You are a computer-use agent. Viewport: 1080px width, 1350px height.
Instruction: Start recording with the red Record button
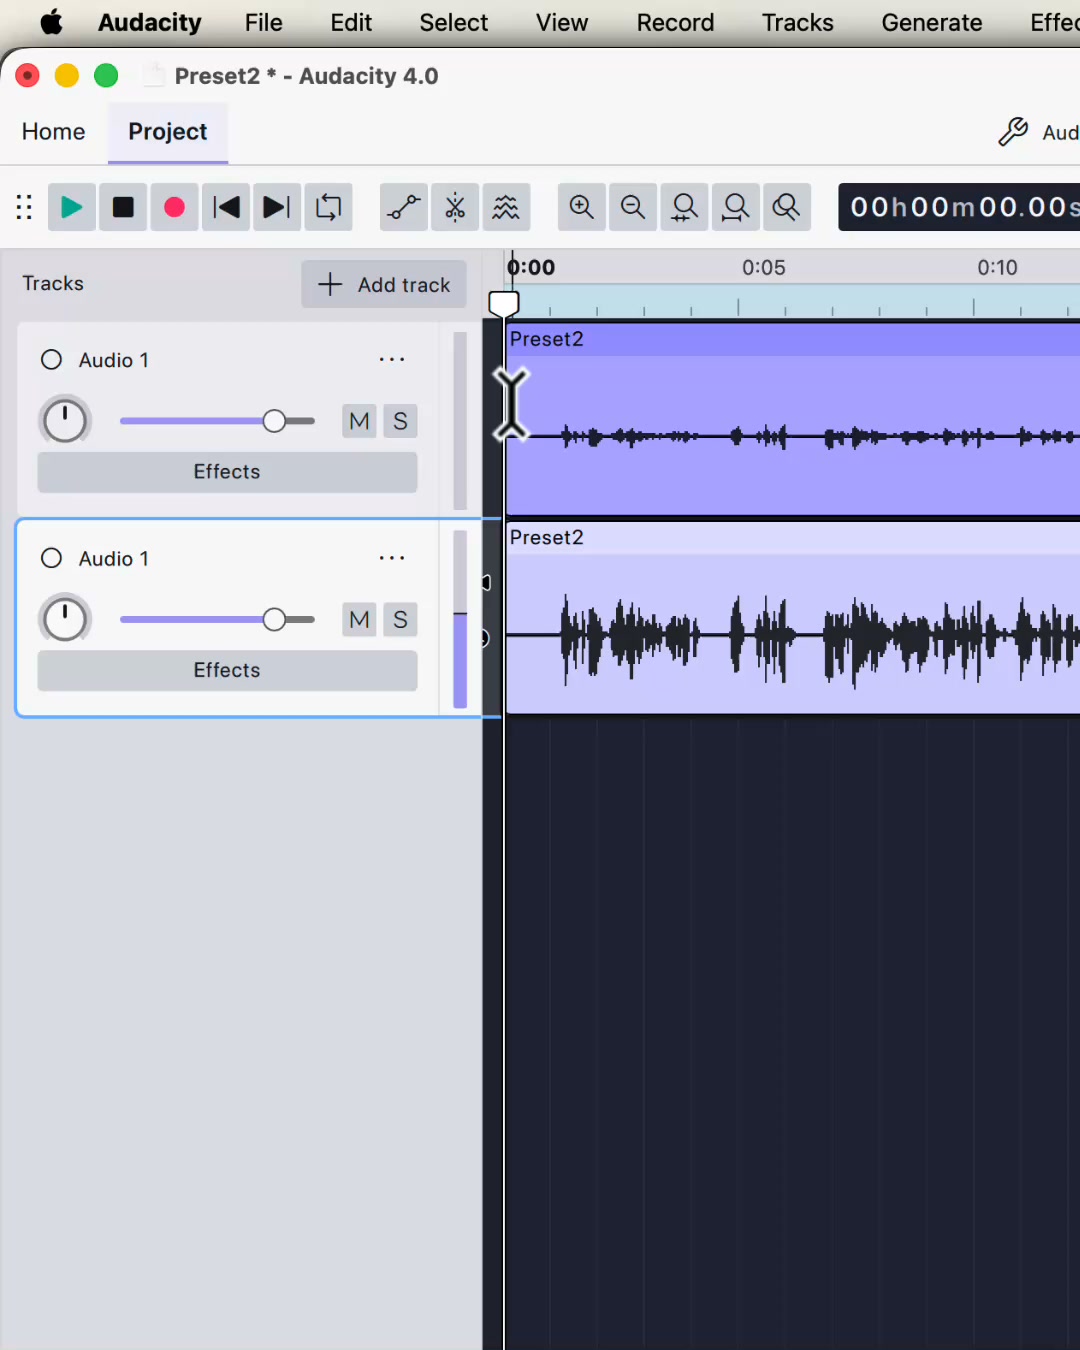pyautogui.click(x=174, y=207)
